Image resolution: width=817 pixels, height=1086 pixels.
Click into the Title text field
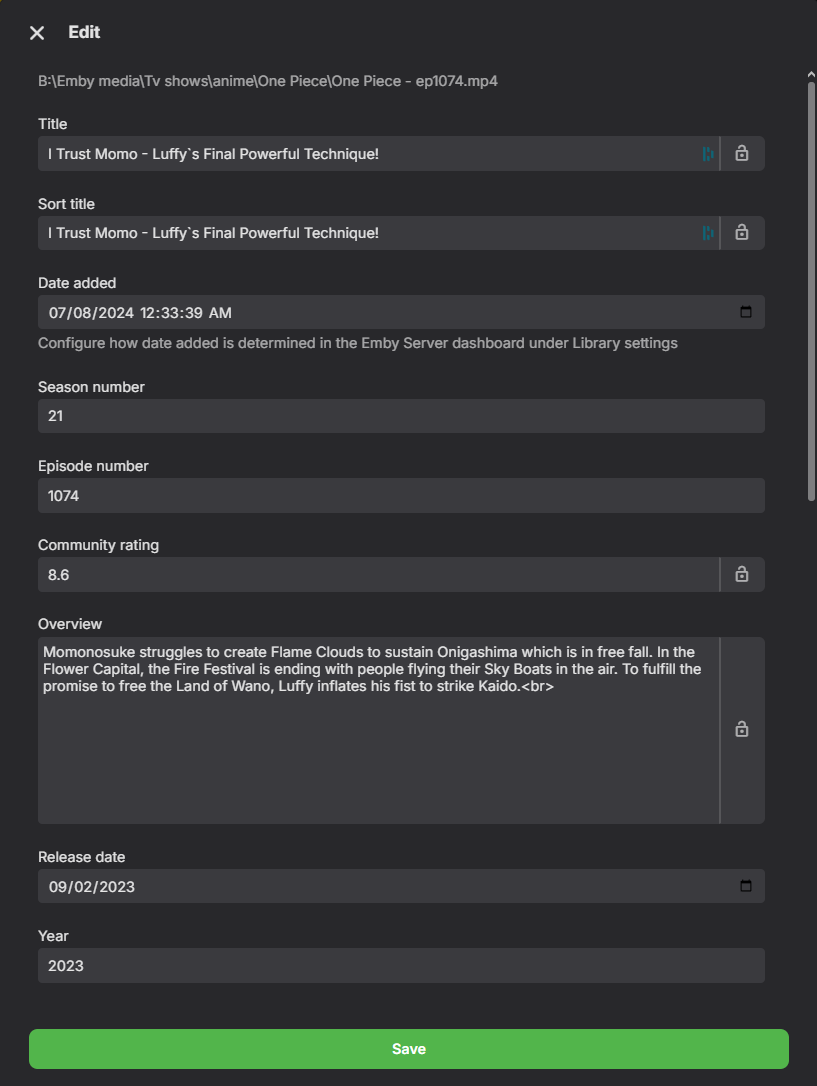point(370,154)
